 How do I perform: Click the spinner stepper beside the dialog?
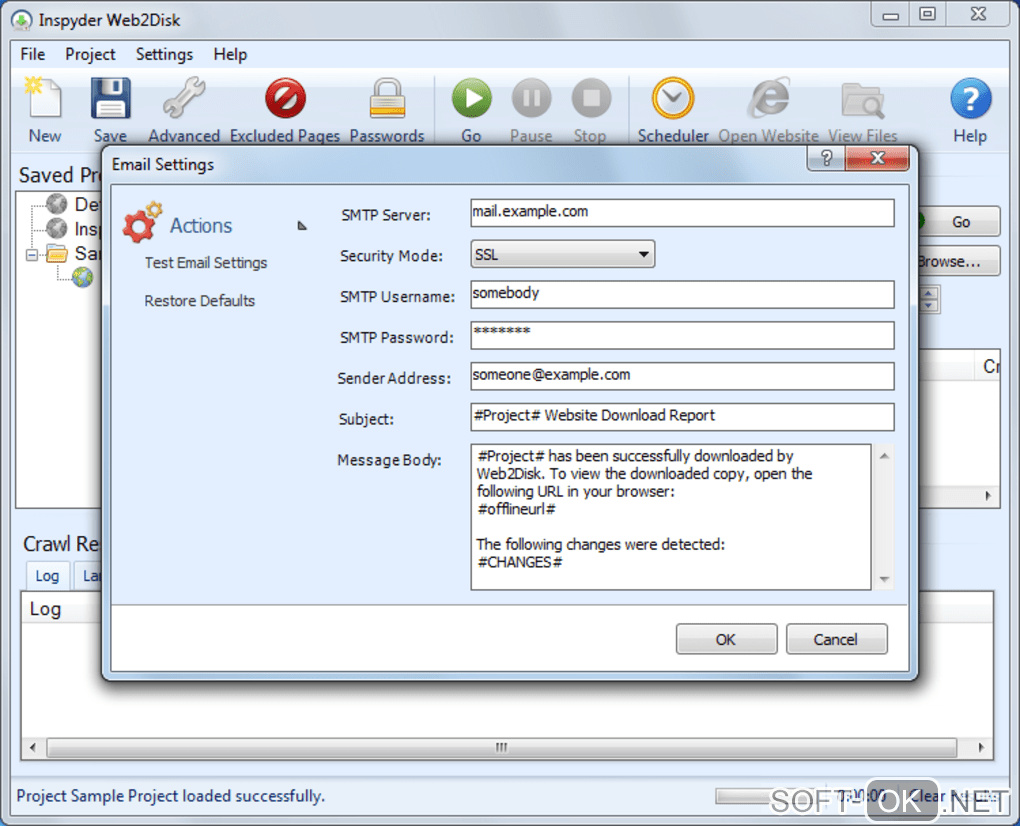point(930,299)
